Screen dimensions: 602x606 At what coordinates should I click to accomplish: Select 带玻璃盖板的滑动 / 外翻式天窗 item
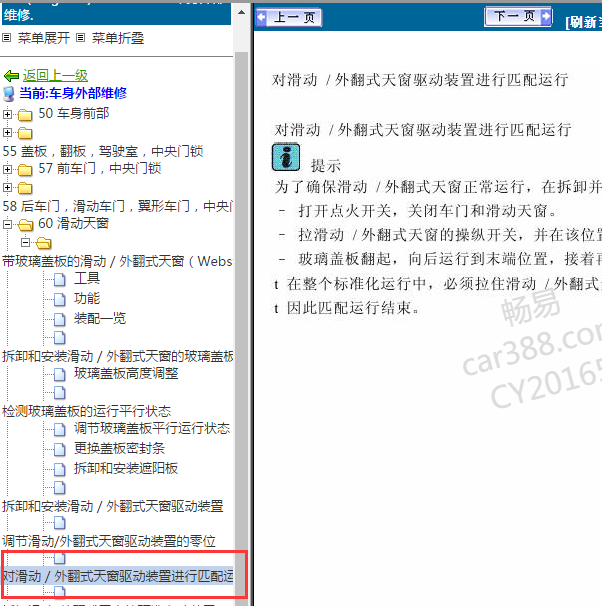coord(117,261)
